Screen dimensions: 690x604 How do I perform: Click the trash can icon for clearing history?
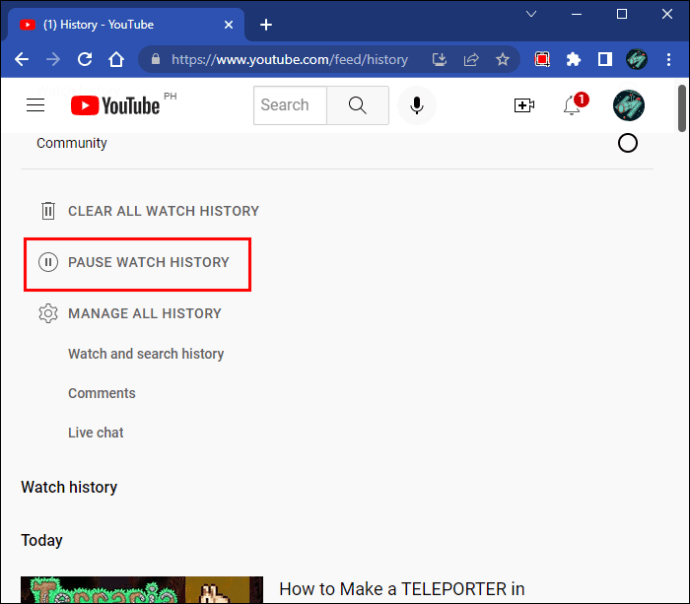(x=48, y=211)
